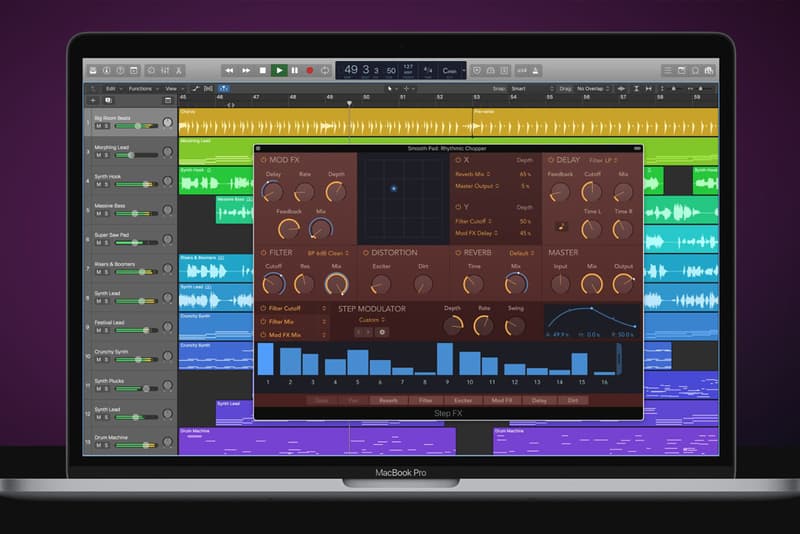
Task: Open the Step Modulator Custom preset dropdown
Action: click(x=374, y=320)
